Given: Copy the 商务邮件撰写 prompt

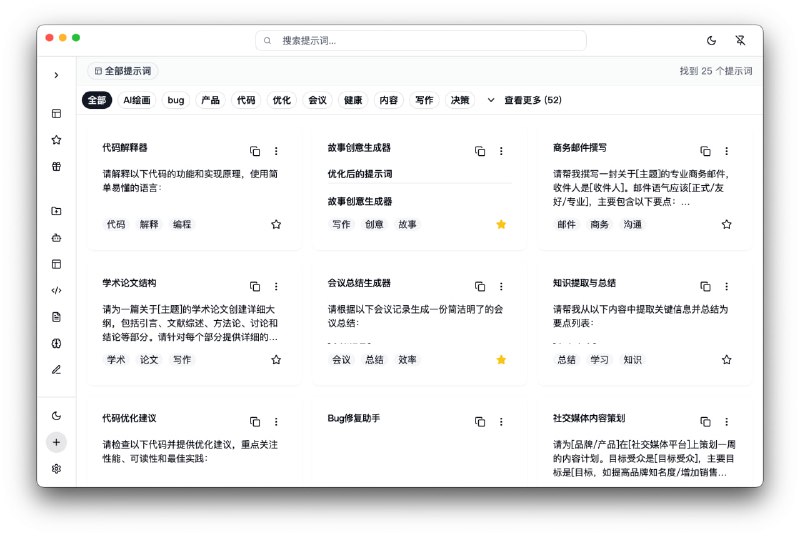Looking at the screenshot, I should point(705,151).
